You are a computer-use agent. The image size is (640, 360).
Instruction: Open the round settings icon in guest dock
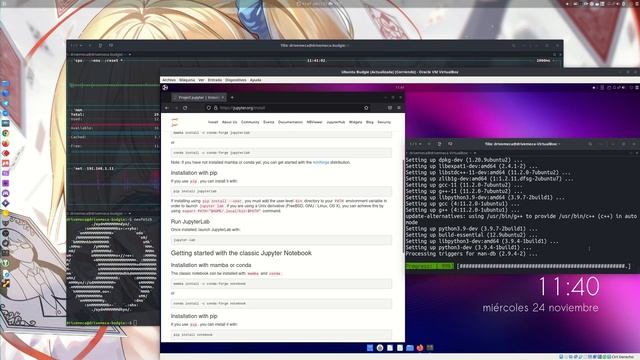click(x=380, y=348)
